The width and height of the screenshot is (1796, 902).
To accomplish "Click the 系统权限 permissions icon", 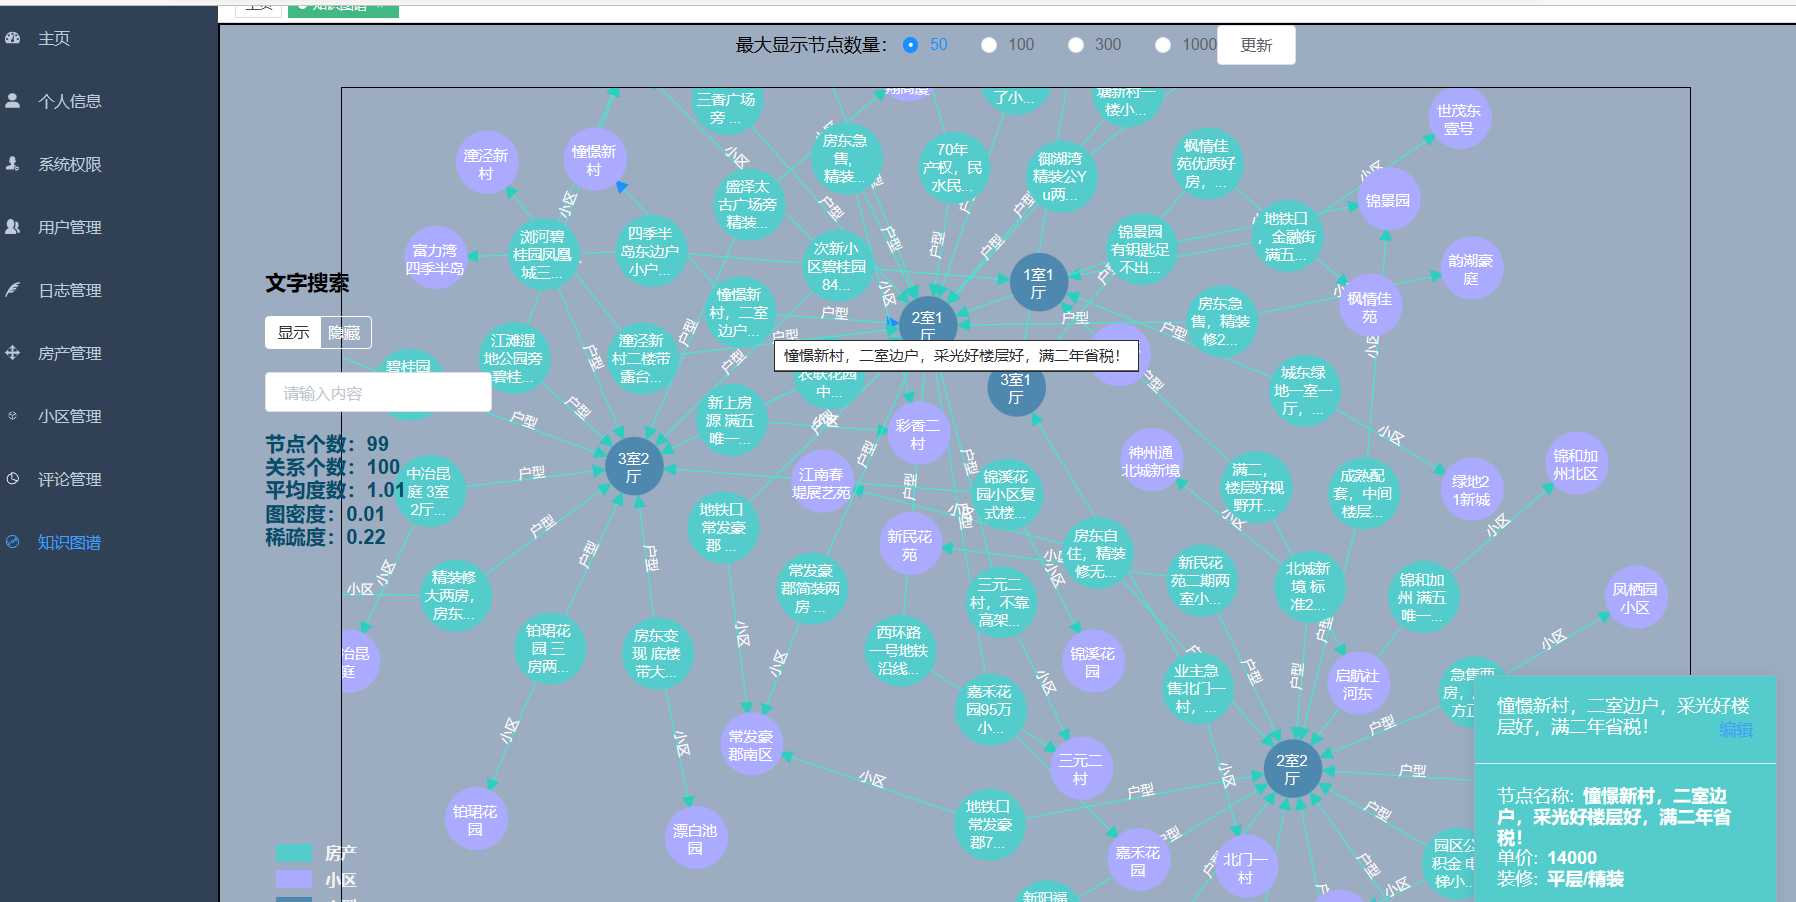I will tap(12, 164).
